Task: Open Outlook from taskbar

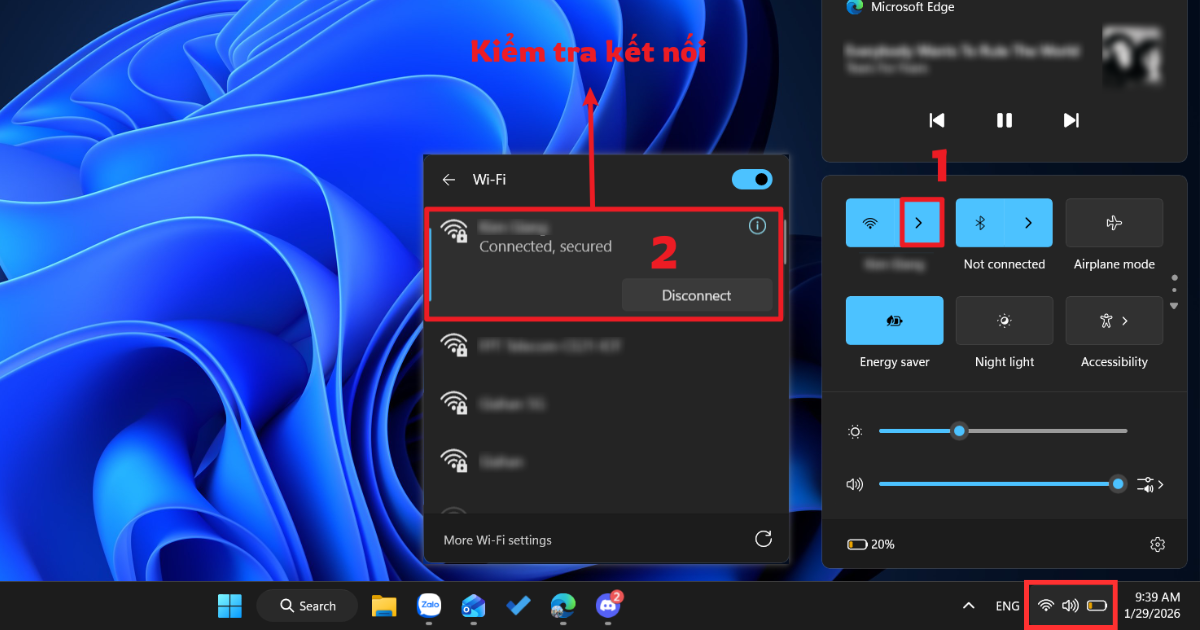Action: (473, 605)
